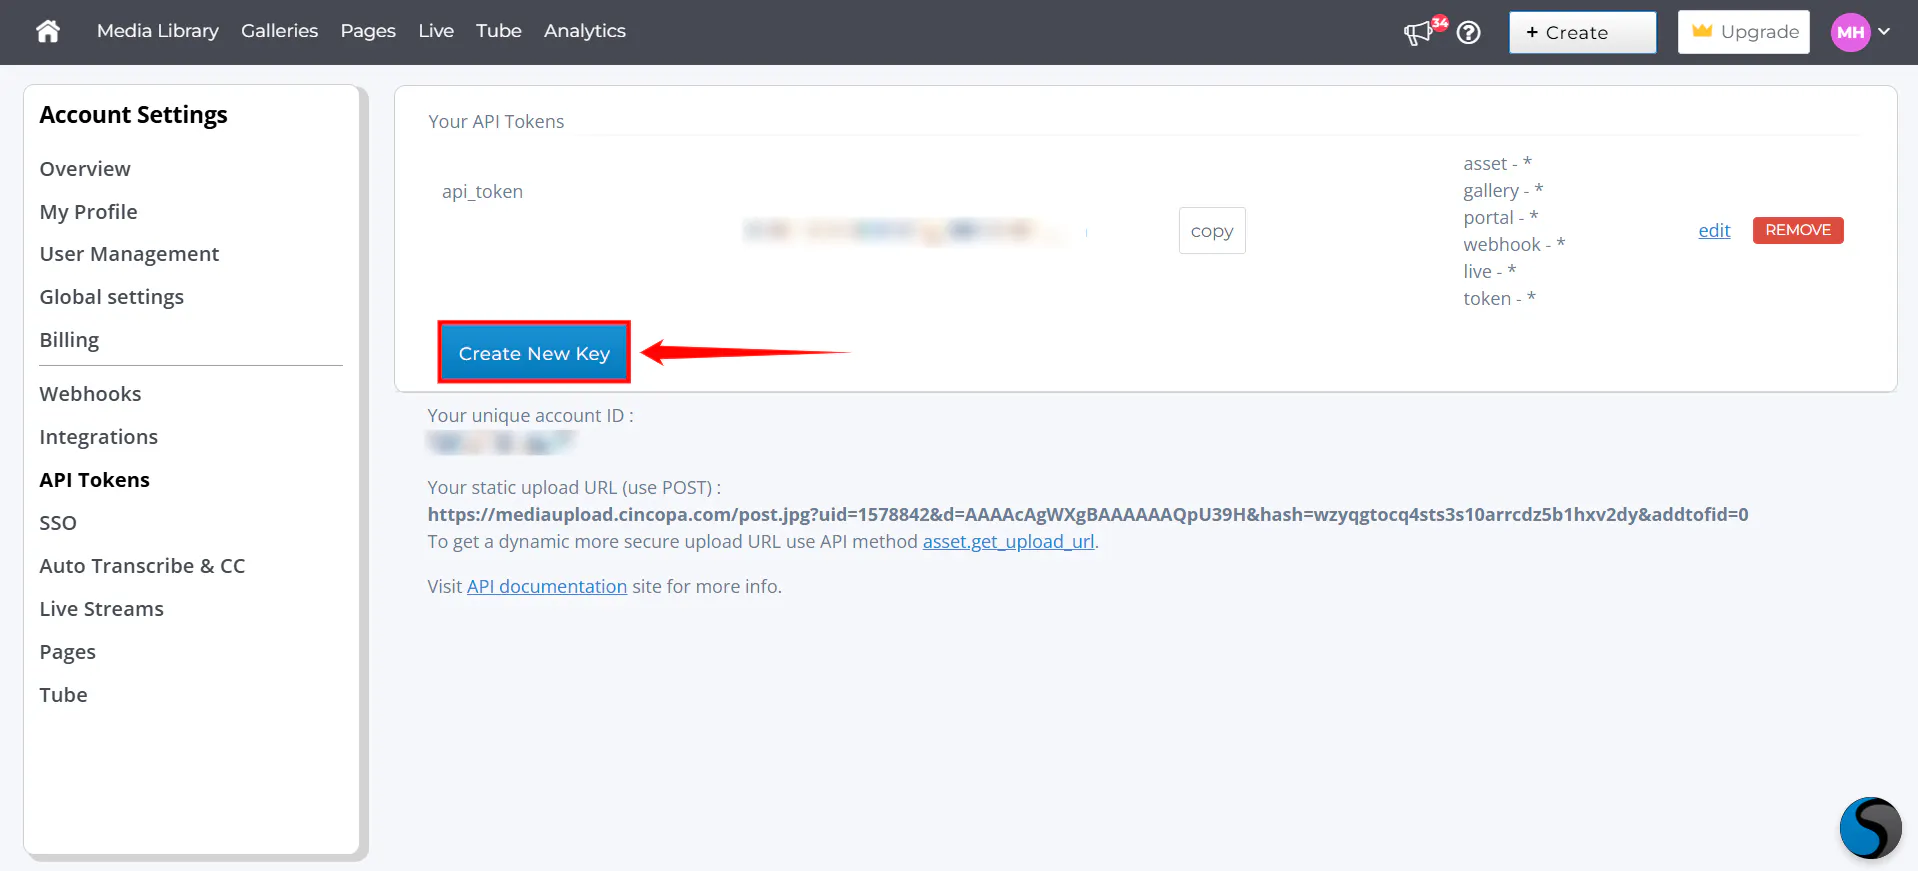Screen dimensions: 1918x871
Task: Open Tube in the settings sidebar
Action: pyautogui.click(x=64, y=695)
